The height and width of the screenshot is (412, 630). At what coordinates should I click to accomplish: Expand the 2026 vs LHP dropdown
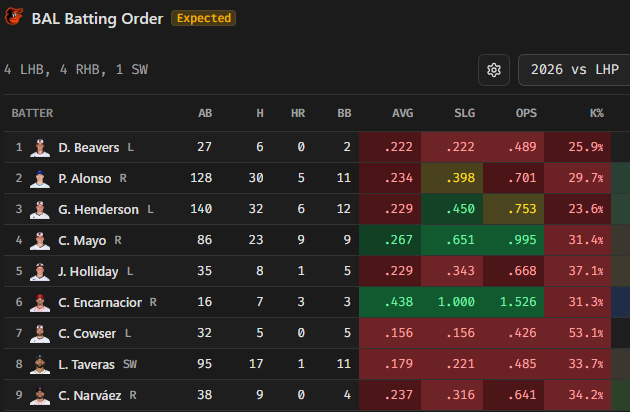pos(574,70)
